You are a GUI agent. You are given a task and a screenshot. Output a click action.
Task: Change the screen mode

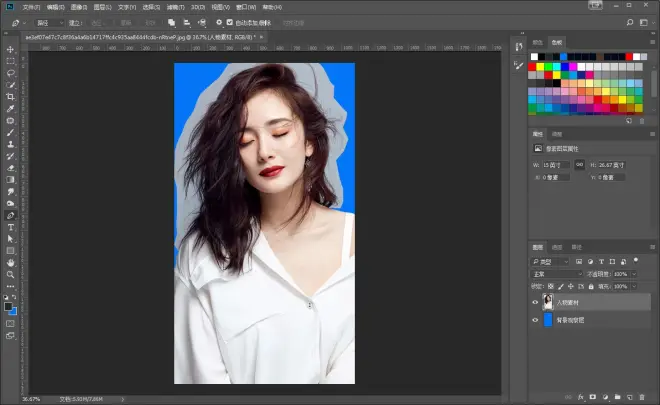tap(10, 336)
